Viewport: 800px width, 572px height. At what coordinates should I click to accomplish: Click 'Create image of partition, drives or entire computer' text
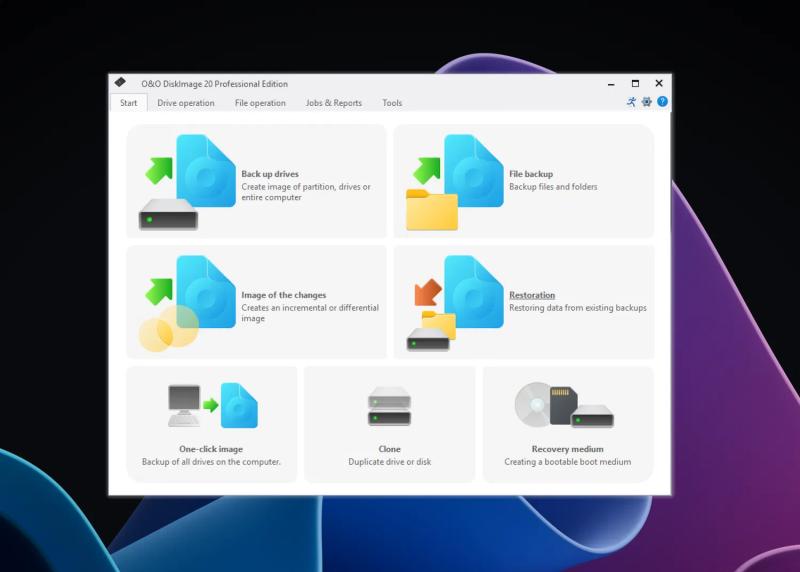[306, 192]
